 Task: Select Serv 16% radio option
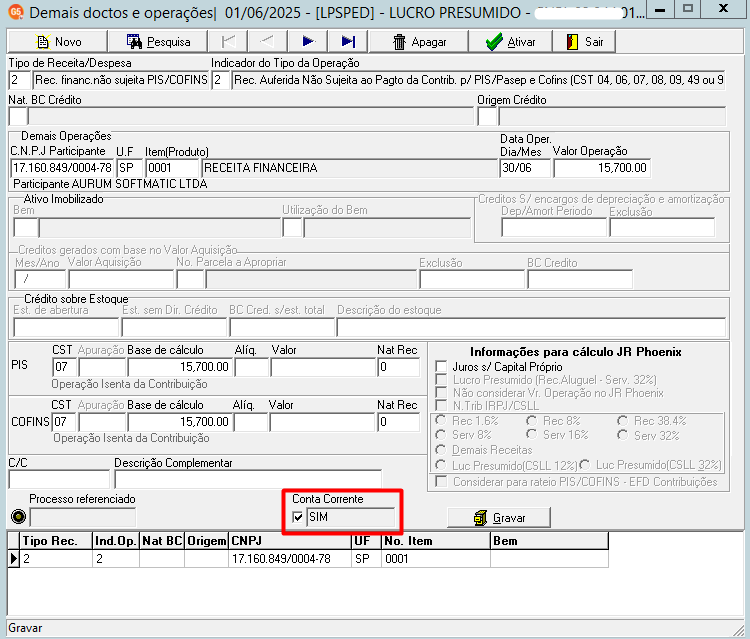pos(531,435)
